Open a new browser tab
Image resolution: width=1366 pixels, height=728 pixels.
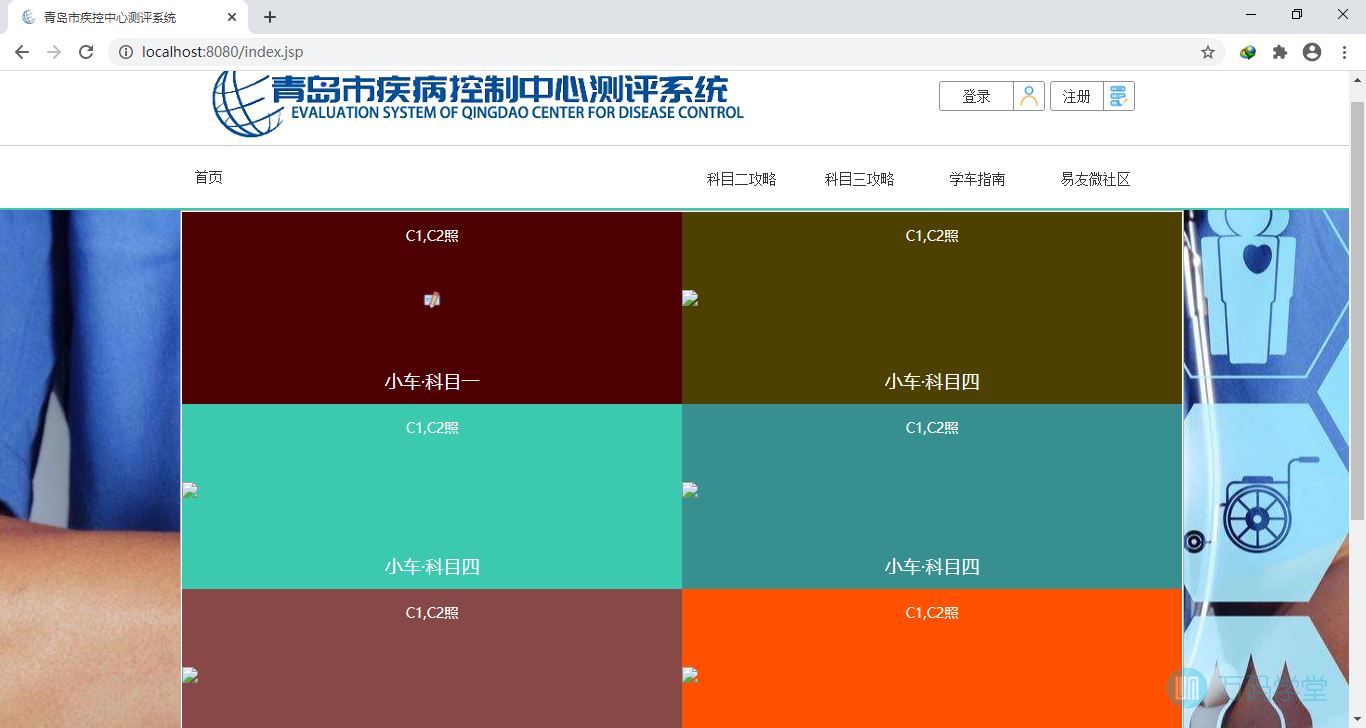(x=270, y=17)
